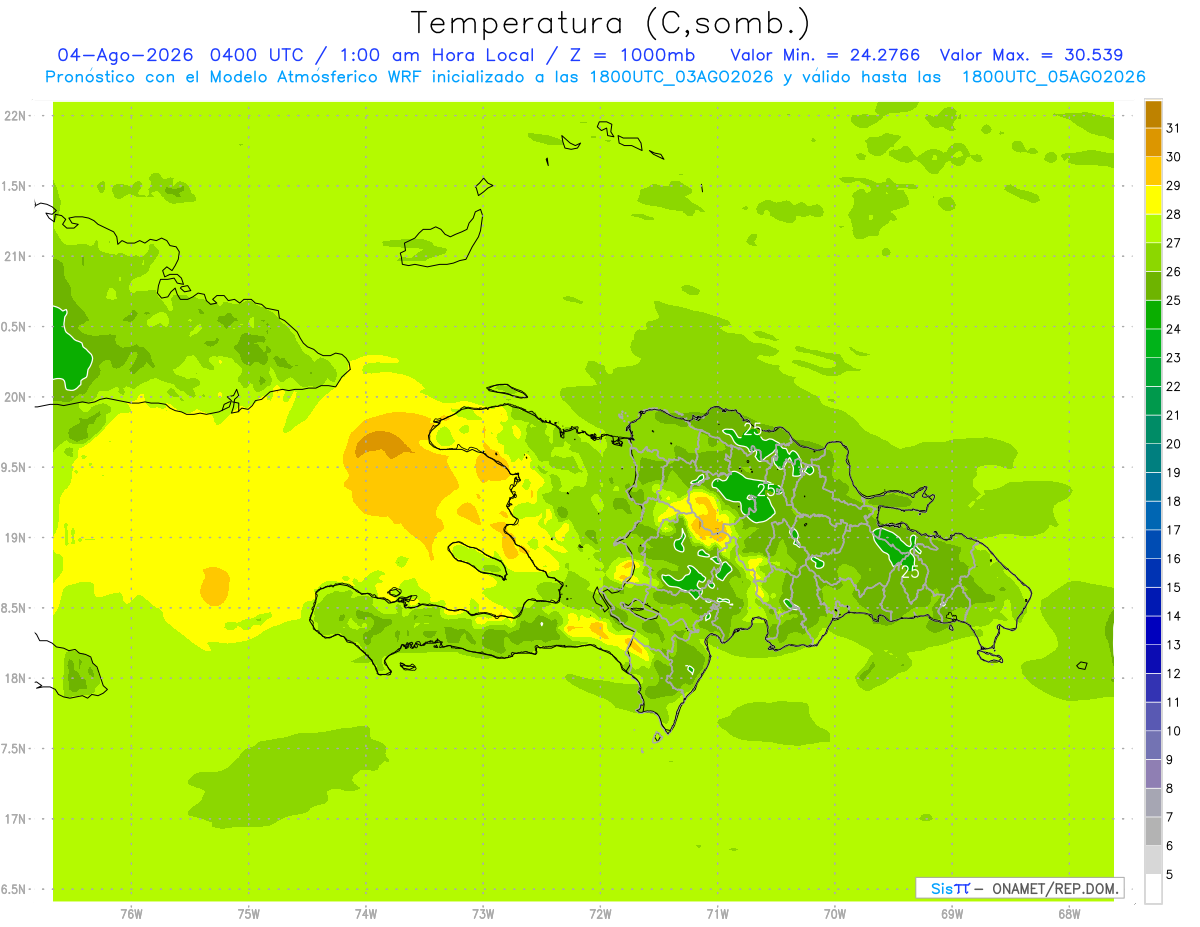This screenshot has height=927, width=1200.
Task: Click the "5" label on the color scale
Action: click(1170, 875)
